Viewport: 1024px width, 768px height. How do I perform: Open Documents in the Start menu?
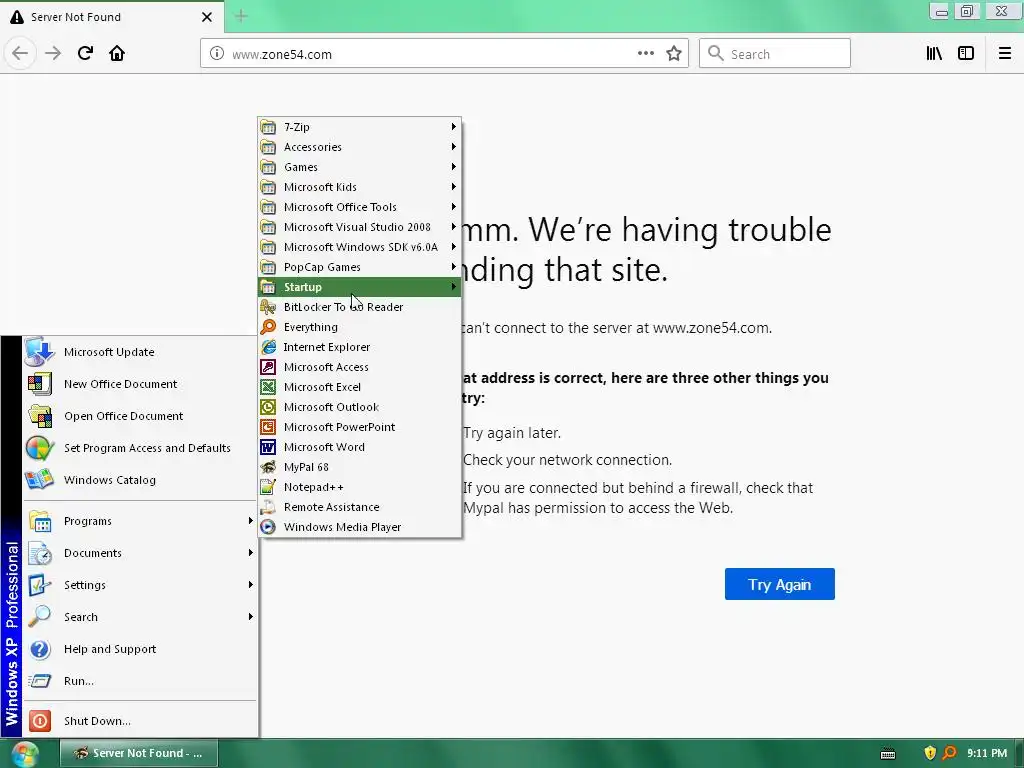(x=140, y=552)
